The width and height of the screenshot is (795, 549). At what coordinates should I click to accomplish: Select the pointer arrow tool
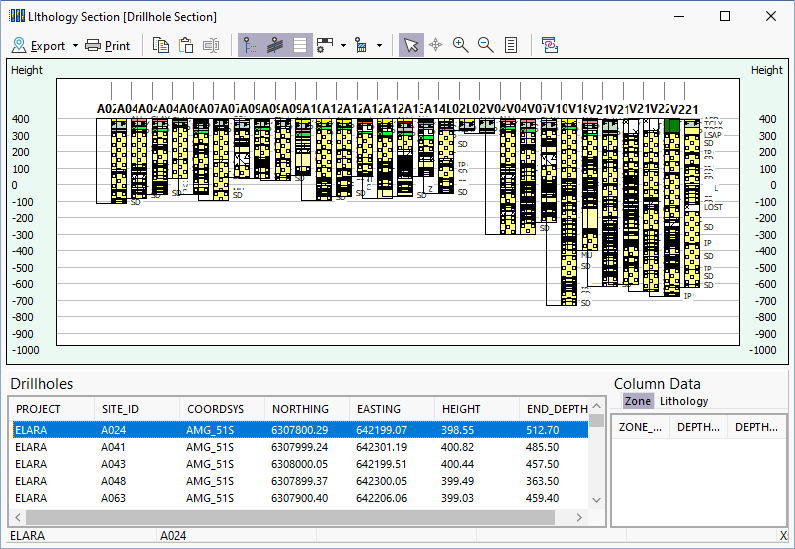411,46
